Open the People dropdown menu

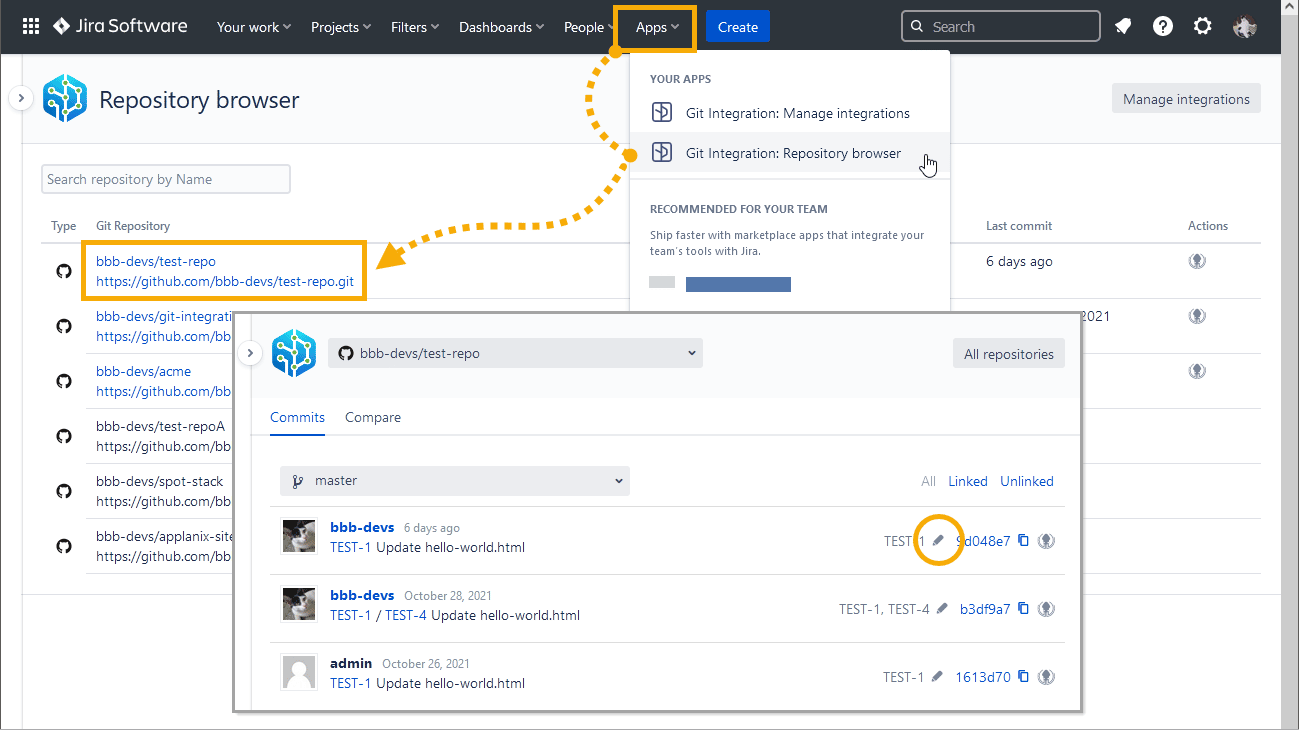click(588, 27)
